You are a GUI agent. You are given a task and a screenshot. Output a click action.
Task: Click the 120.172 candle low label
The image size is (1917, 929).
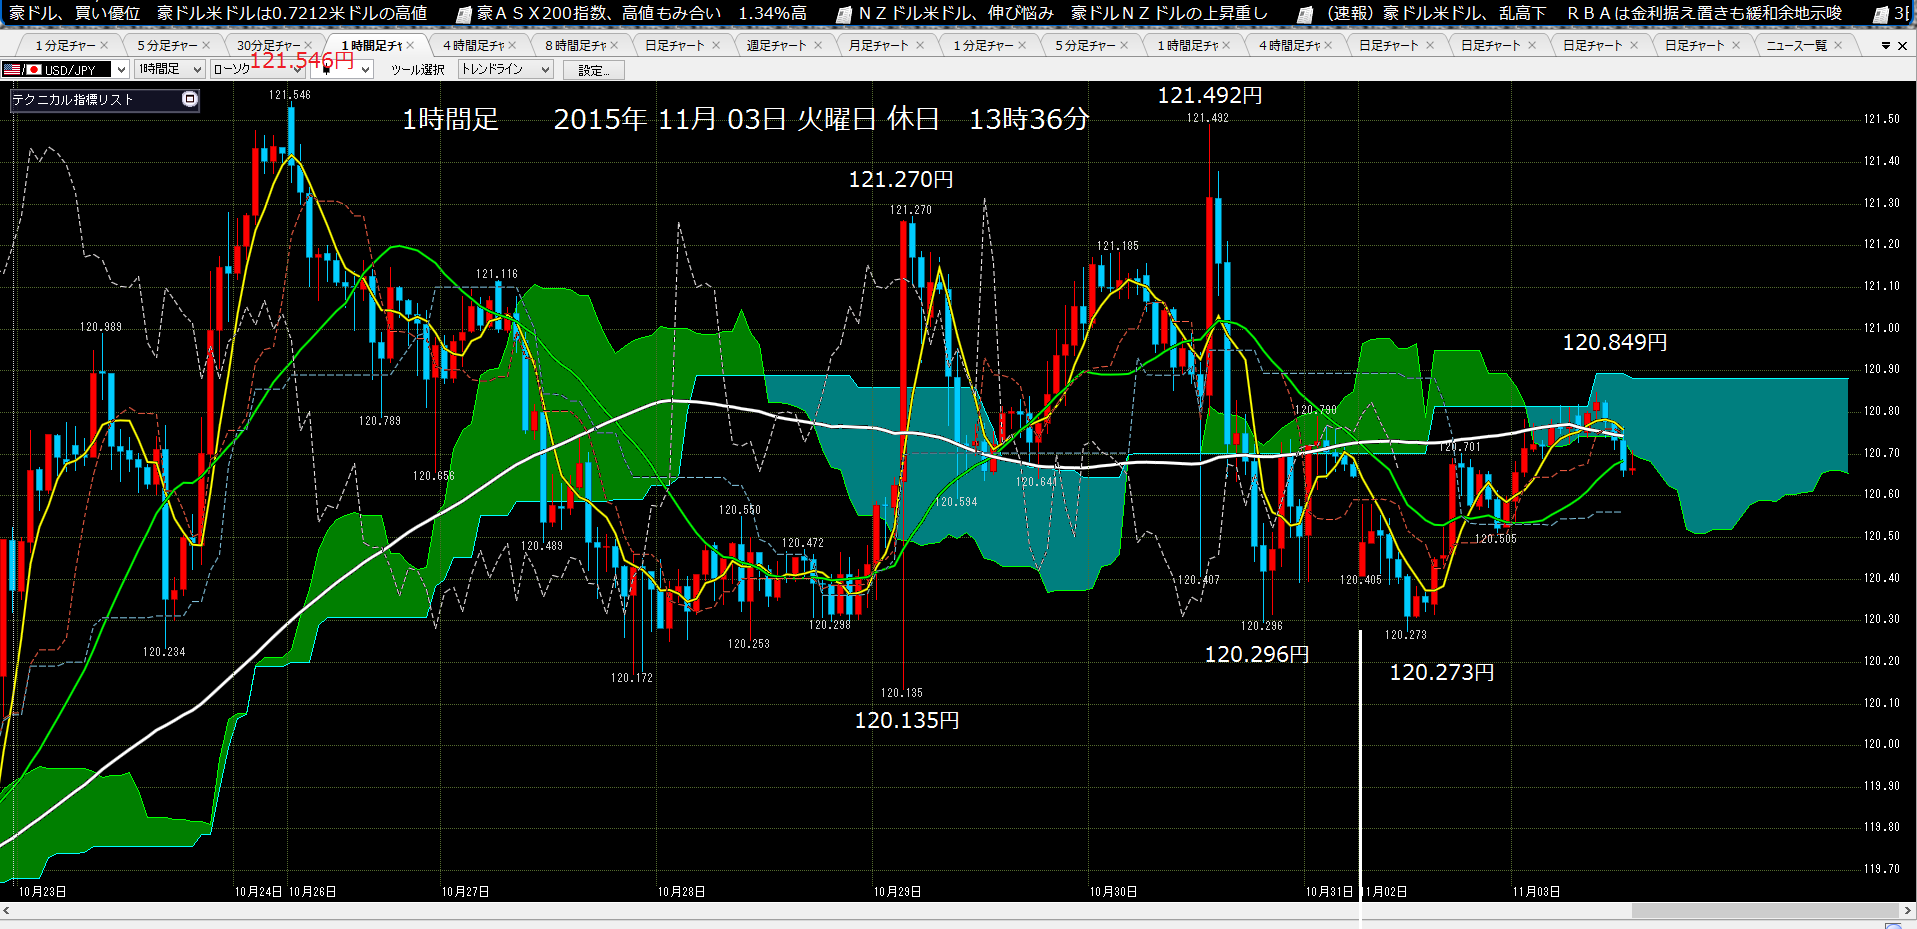(631, 678)
